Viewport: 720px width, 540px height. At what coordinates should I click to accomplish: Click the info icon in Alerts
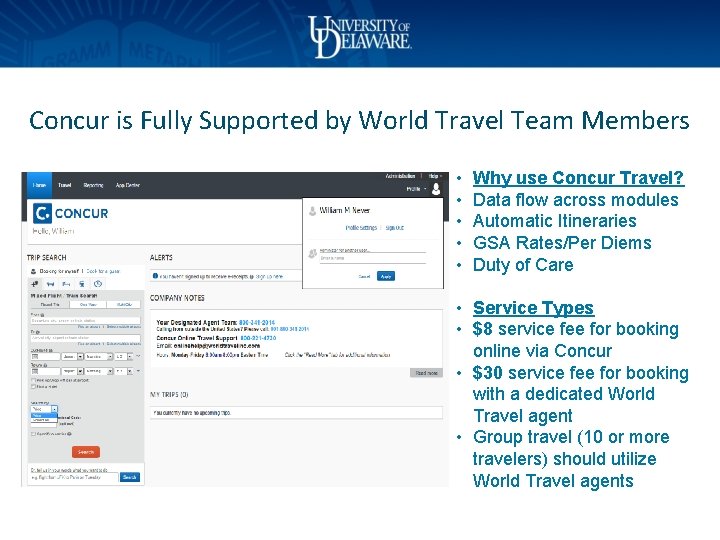[155, 276]
